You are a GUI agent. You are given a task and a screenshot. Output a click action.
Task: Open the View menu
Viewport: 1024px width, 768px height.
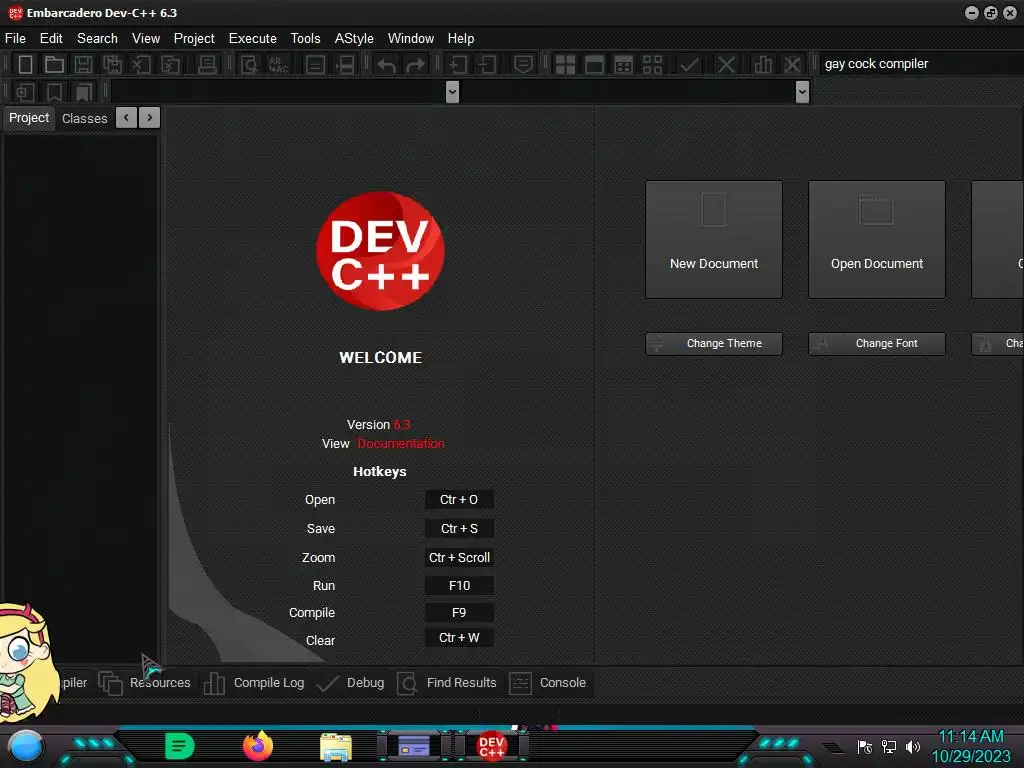pos(146,39)
